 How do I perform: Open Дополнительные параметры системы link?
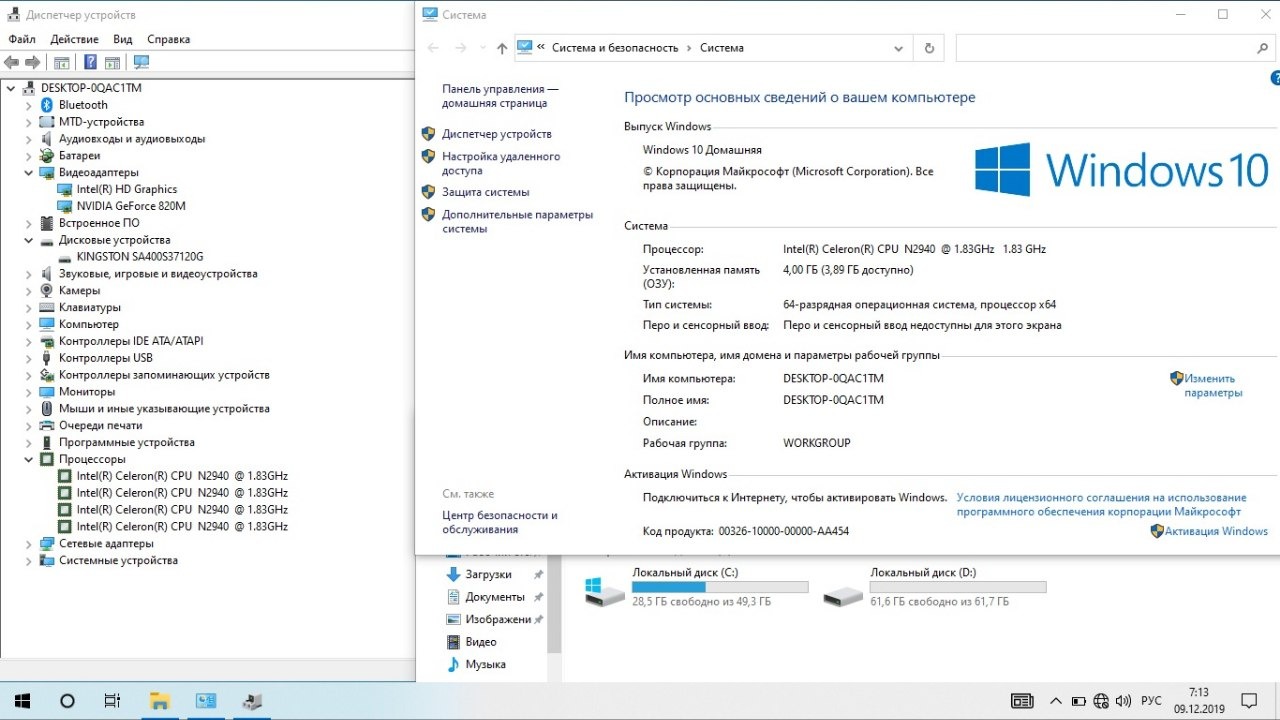tap(517, 221)
